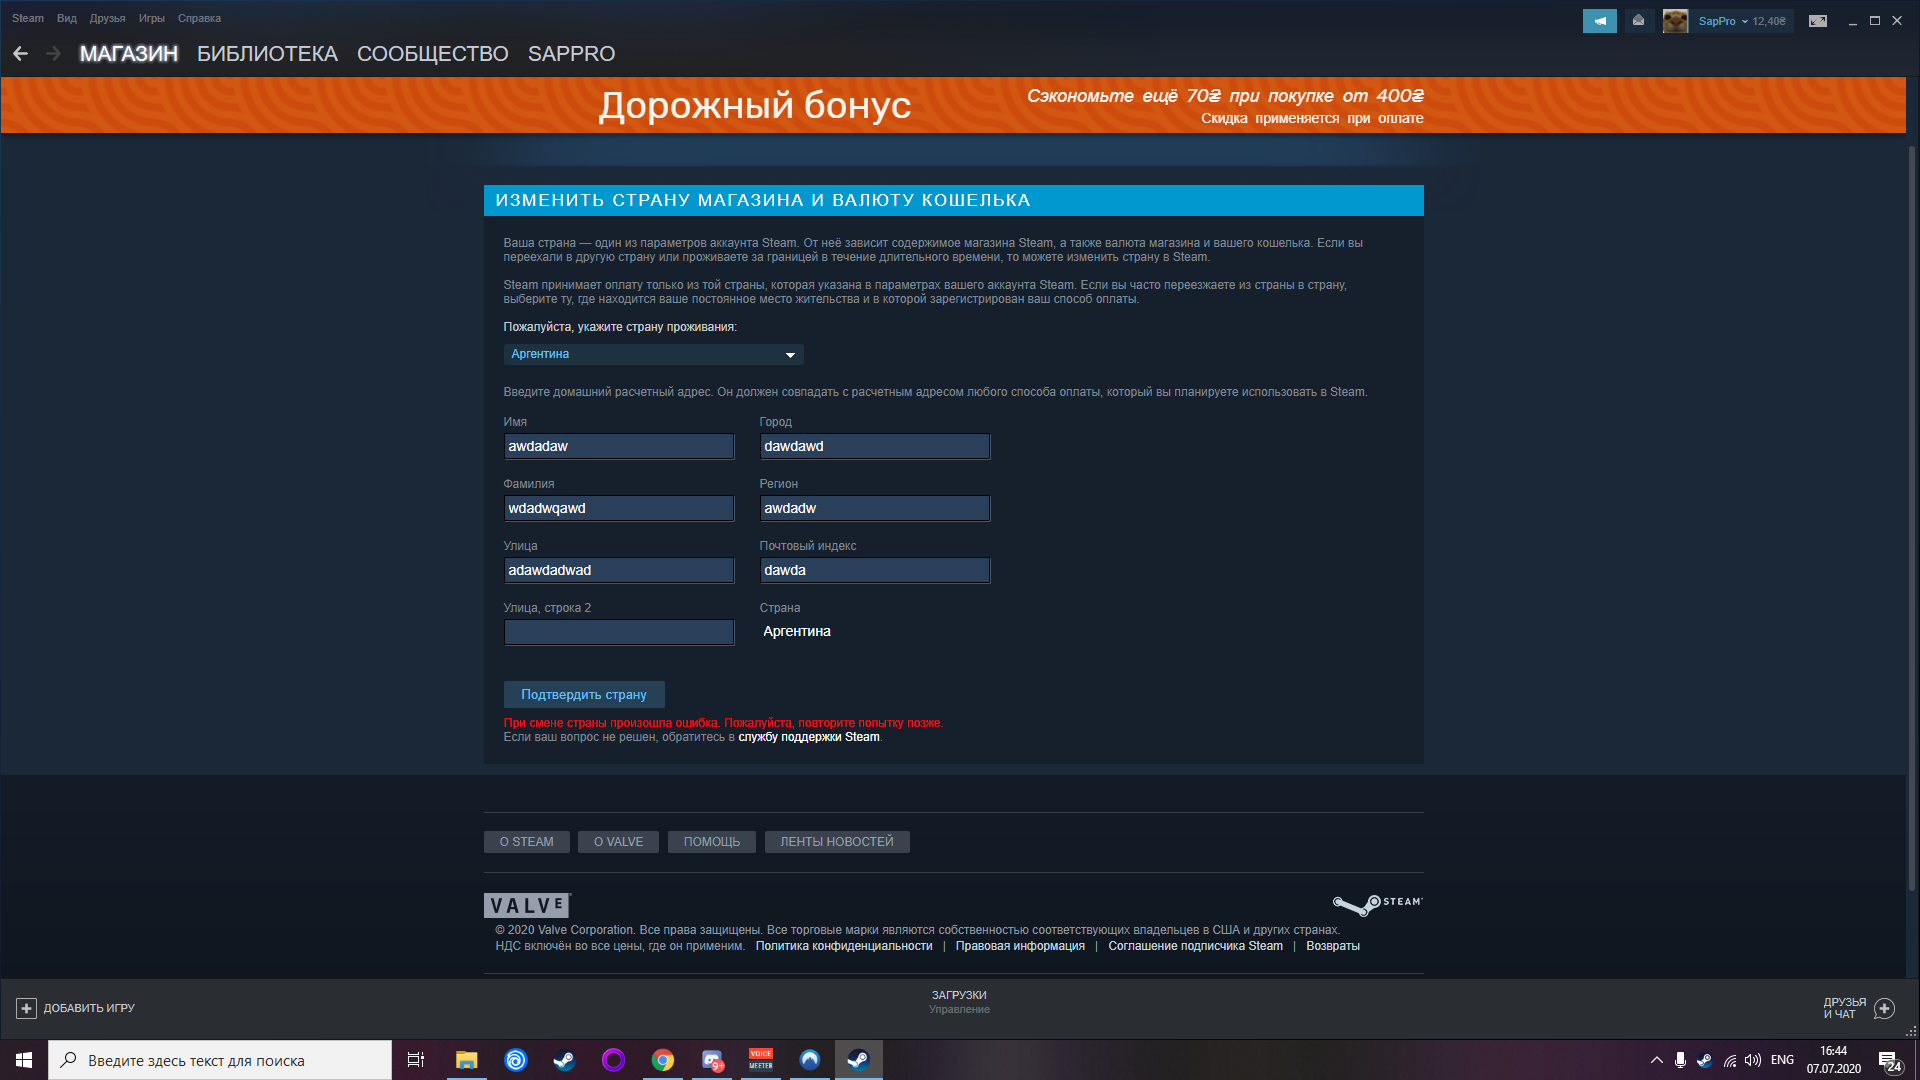Click the volume speaker tray icon

[1753, 1060]
